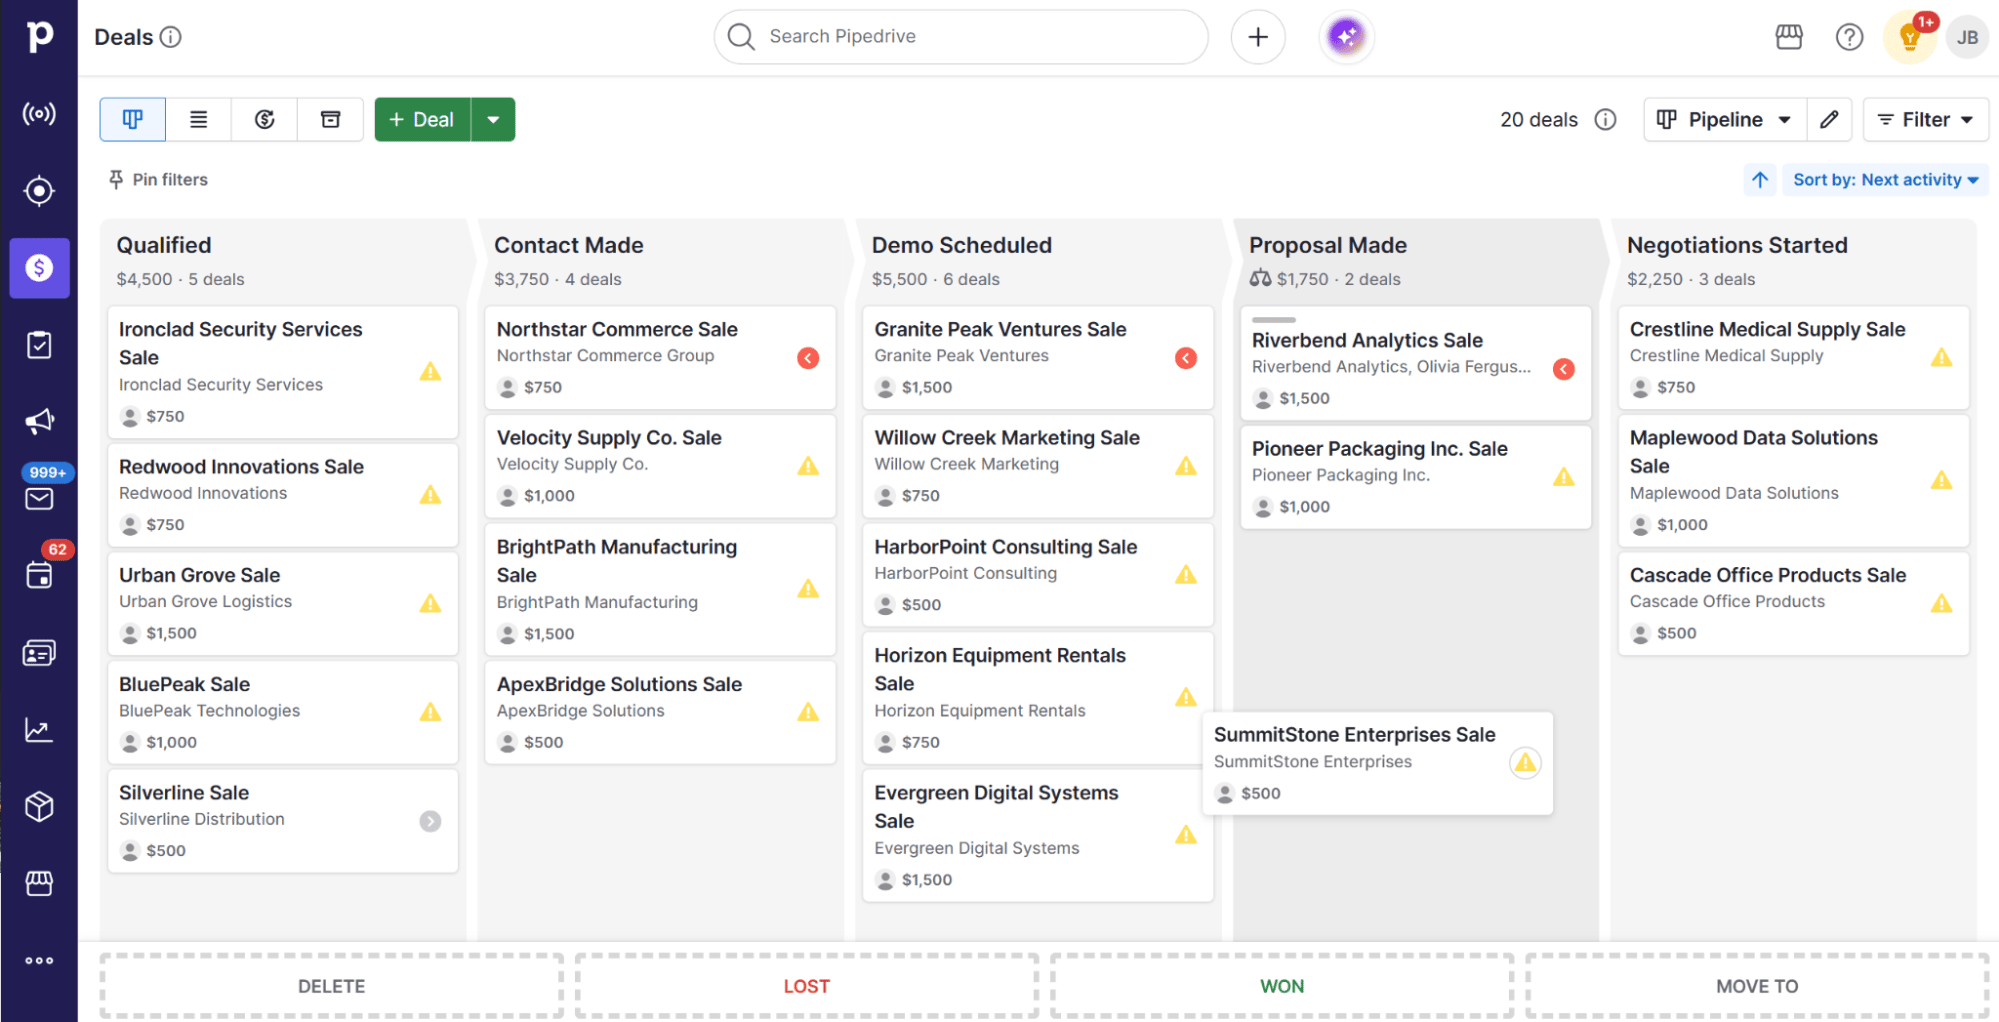Screen dimensions: 1999x1022
Task: Open the lightbulb tips notification icon
Action: [1910, 38]
